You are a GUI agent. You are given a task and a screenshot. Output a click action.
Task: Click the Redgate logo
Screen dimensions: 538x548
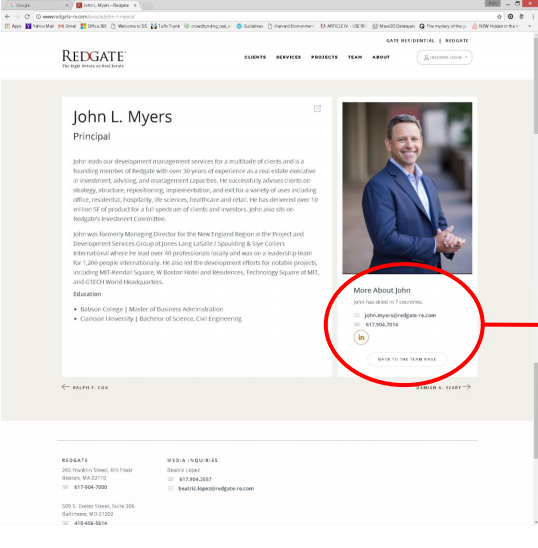(94, 59)
